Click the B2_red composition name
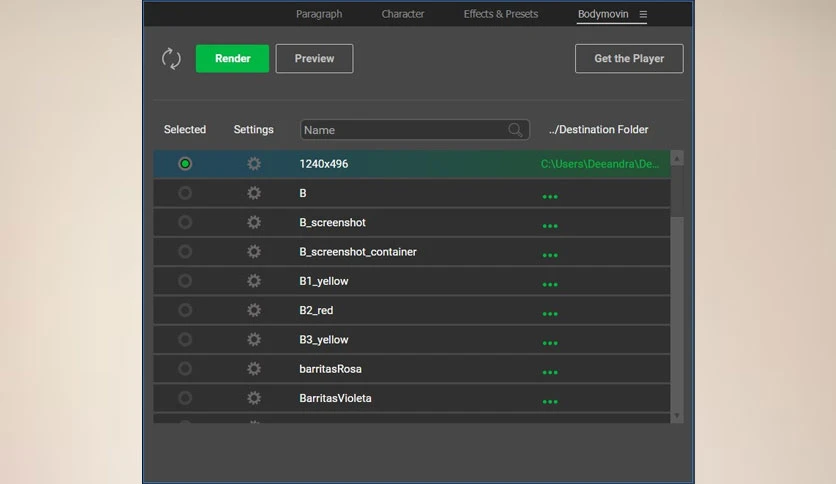The width and height of the screenshot is (836, 484). tap(316, 311)
